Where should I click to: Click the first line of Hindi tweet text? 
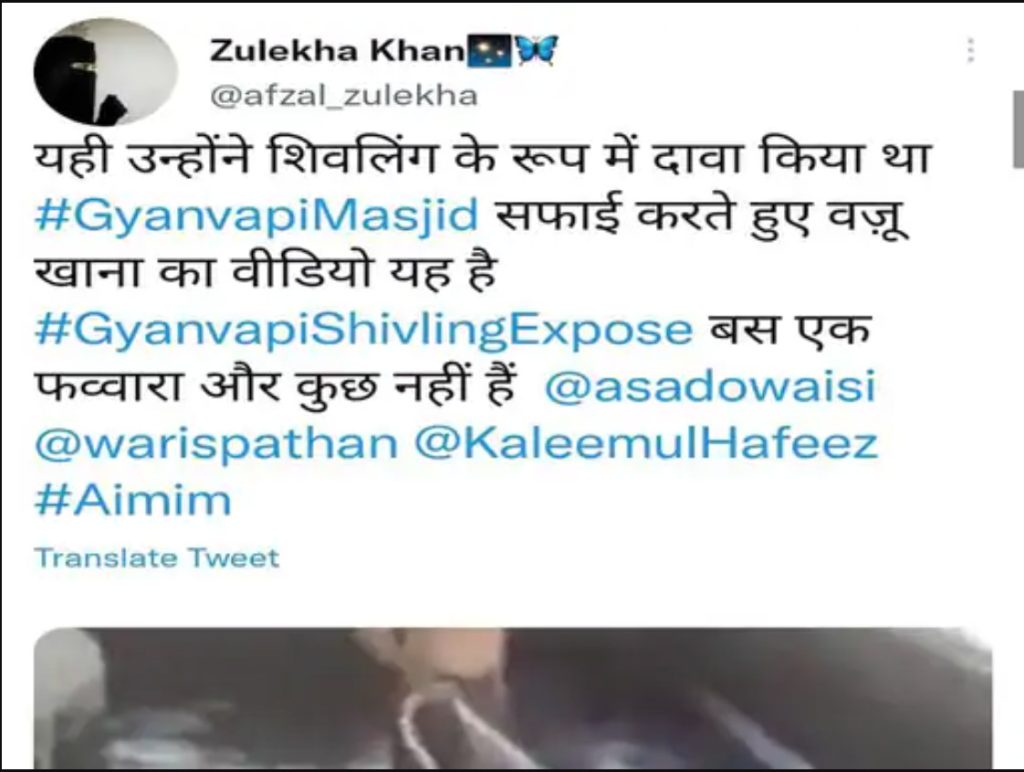pos(482,159)
